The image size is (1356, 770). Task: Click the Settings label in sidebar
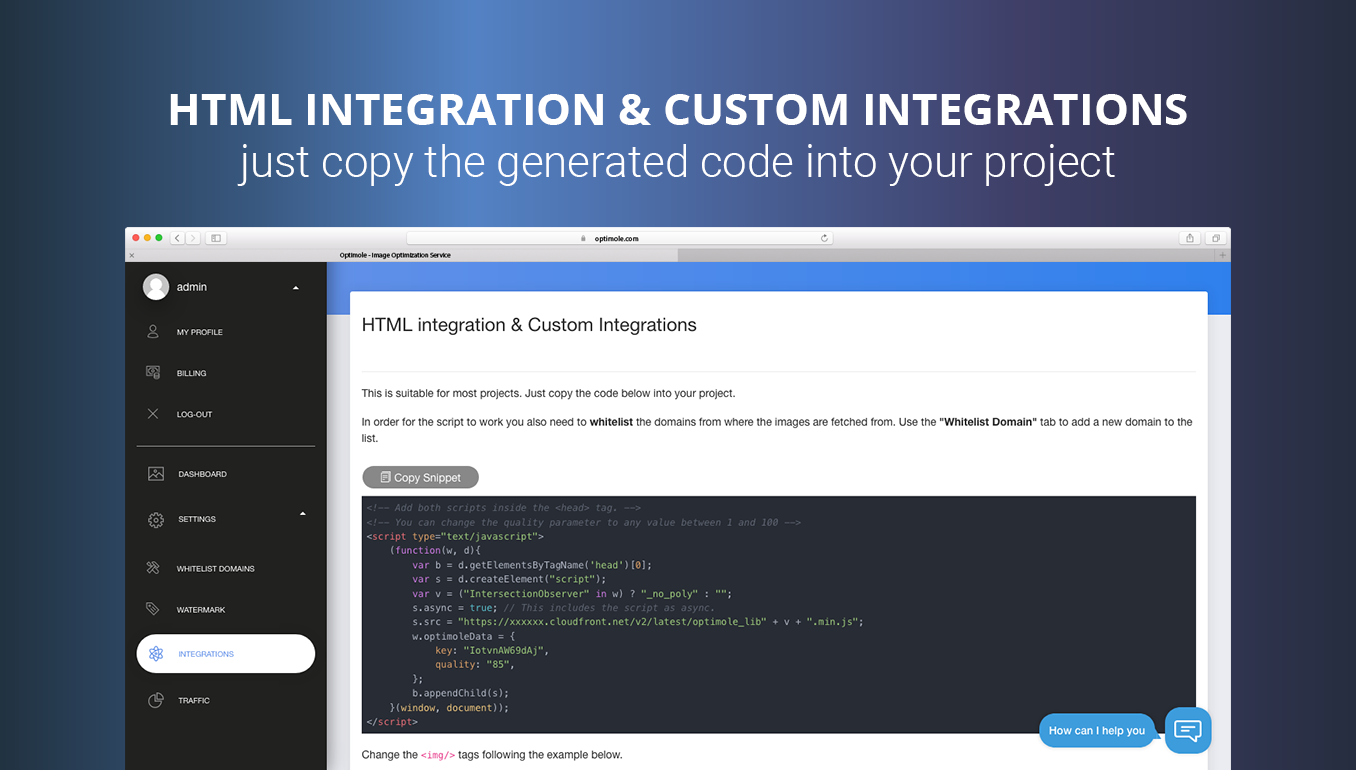(197, 519)
